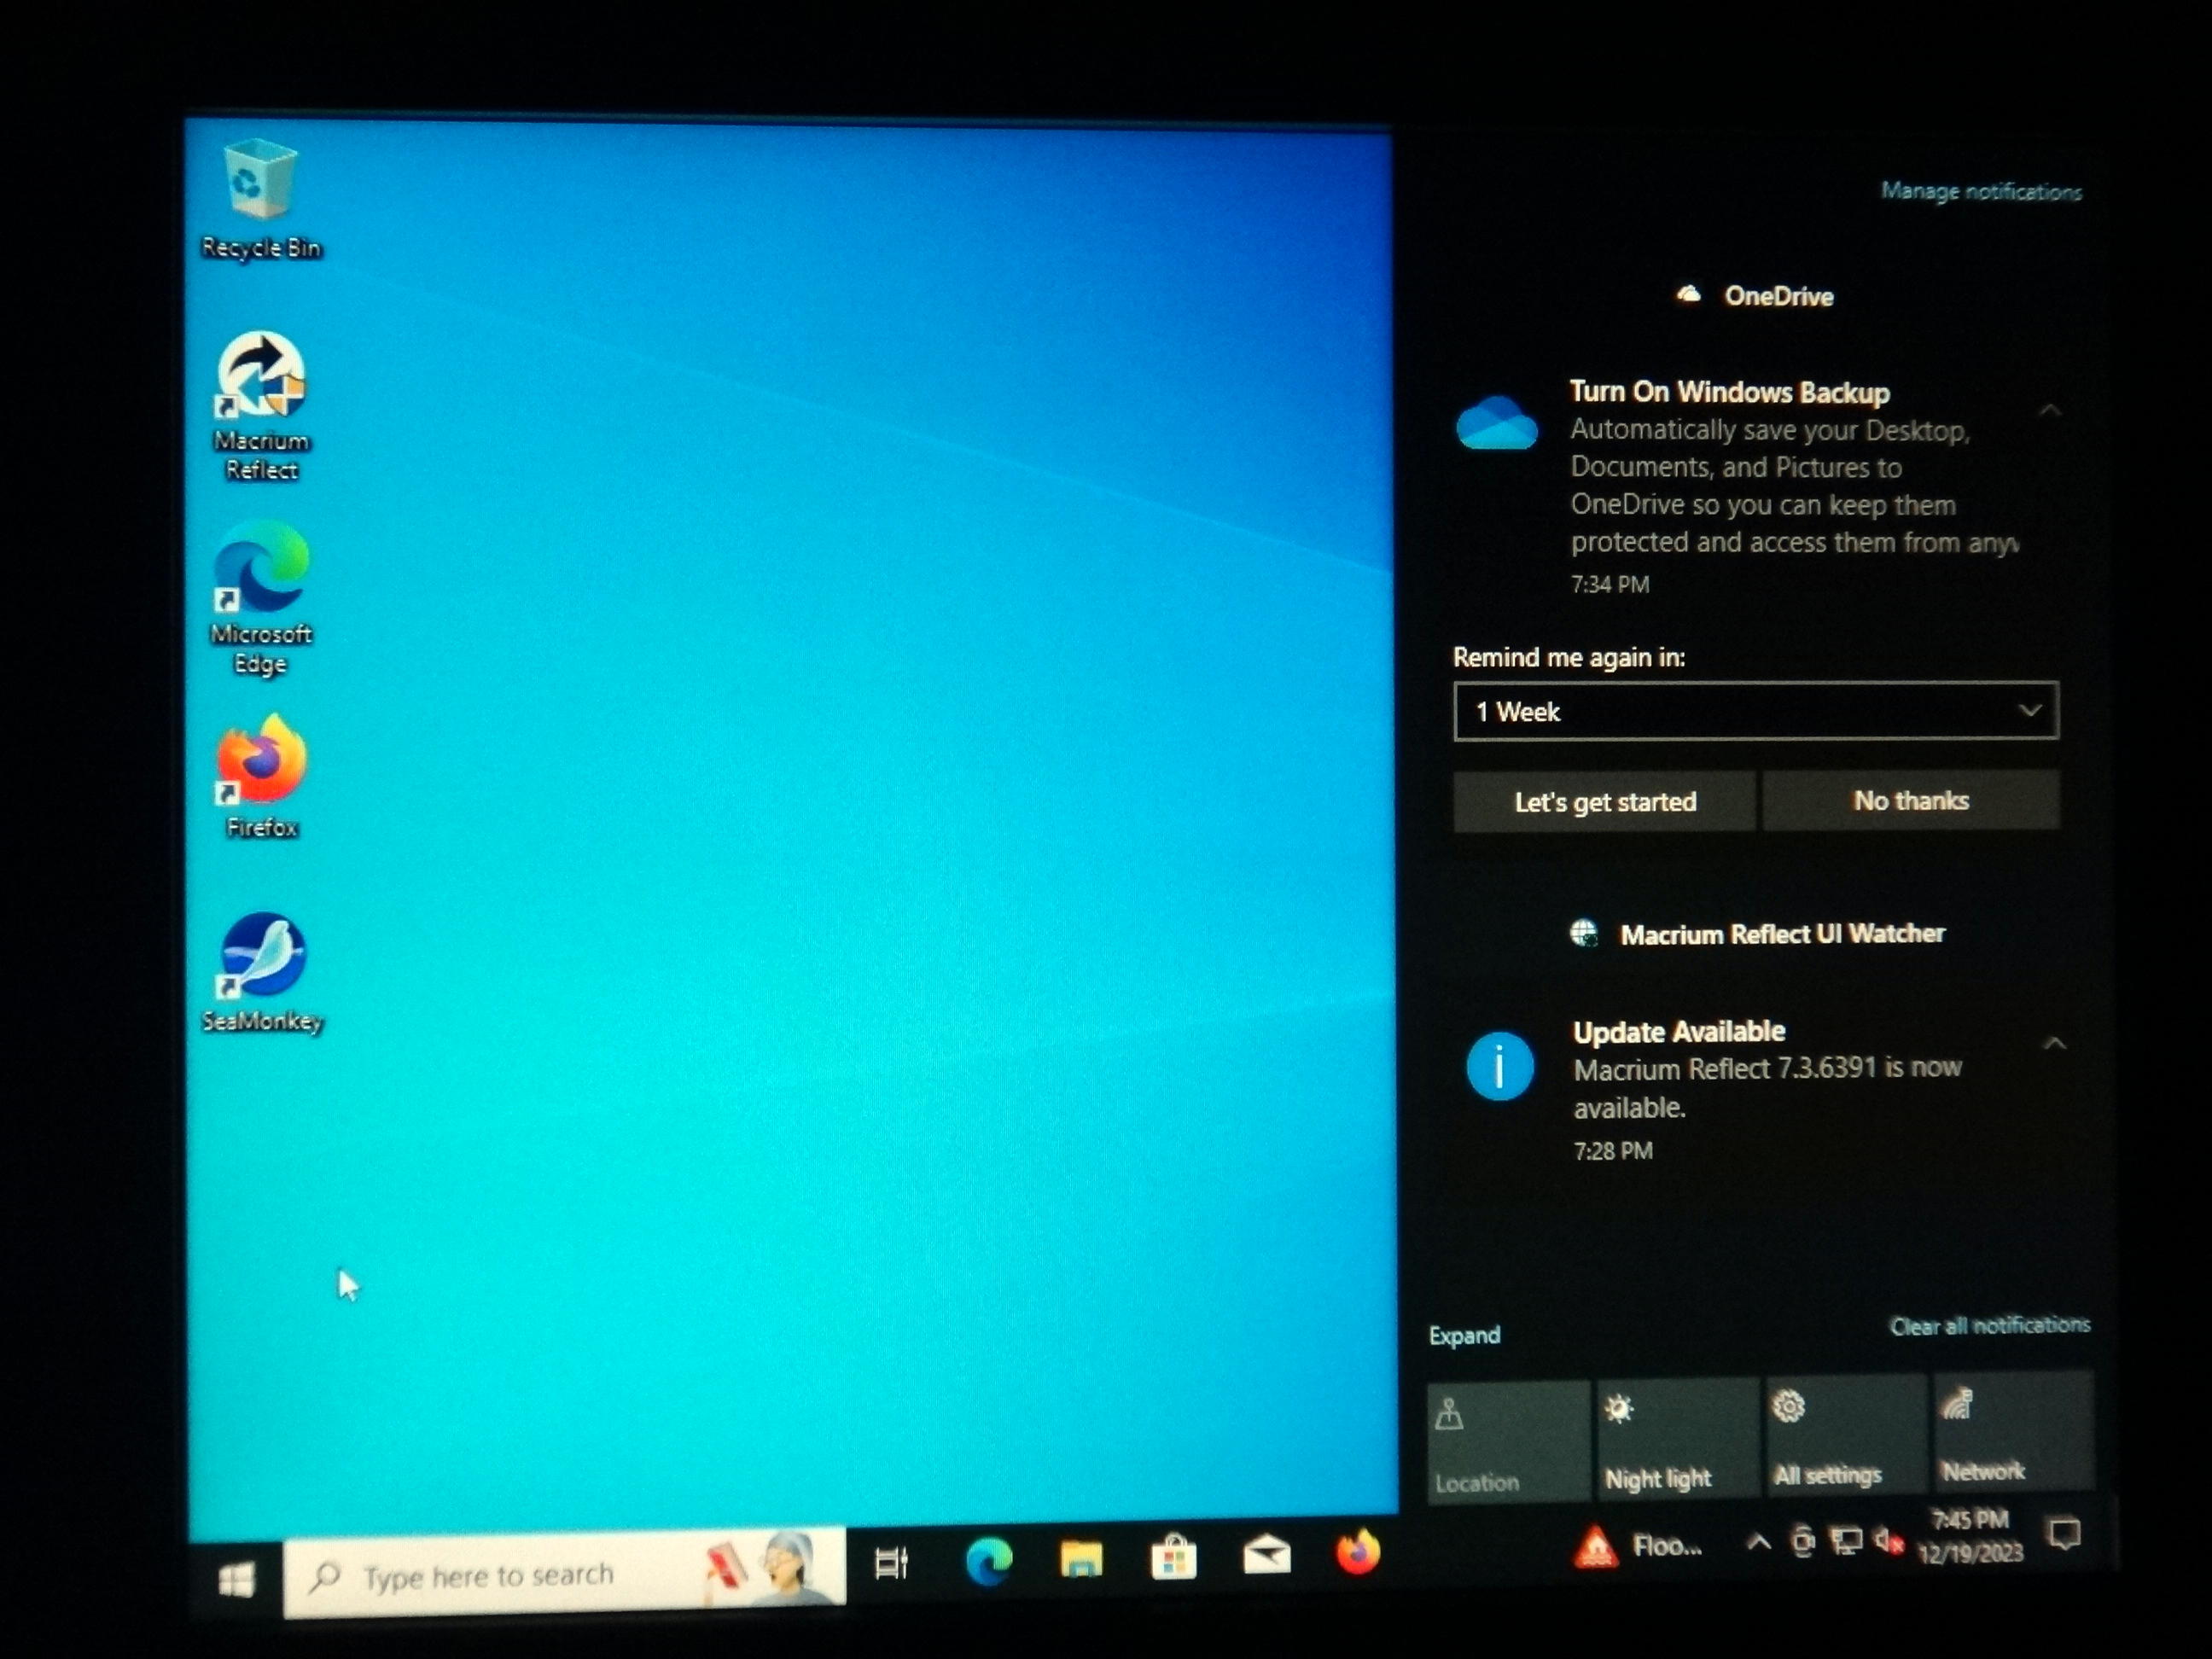The image size is (2212, 1659).
Task: Launch Microsoft Edge from the taskbar
Action: [x=988, y=1561]
